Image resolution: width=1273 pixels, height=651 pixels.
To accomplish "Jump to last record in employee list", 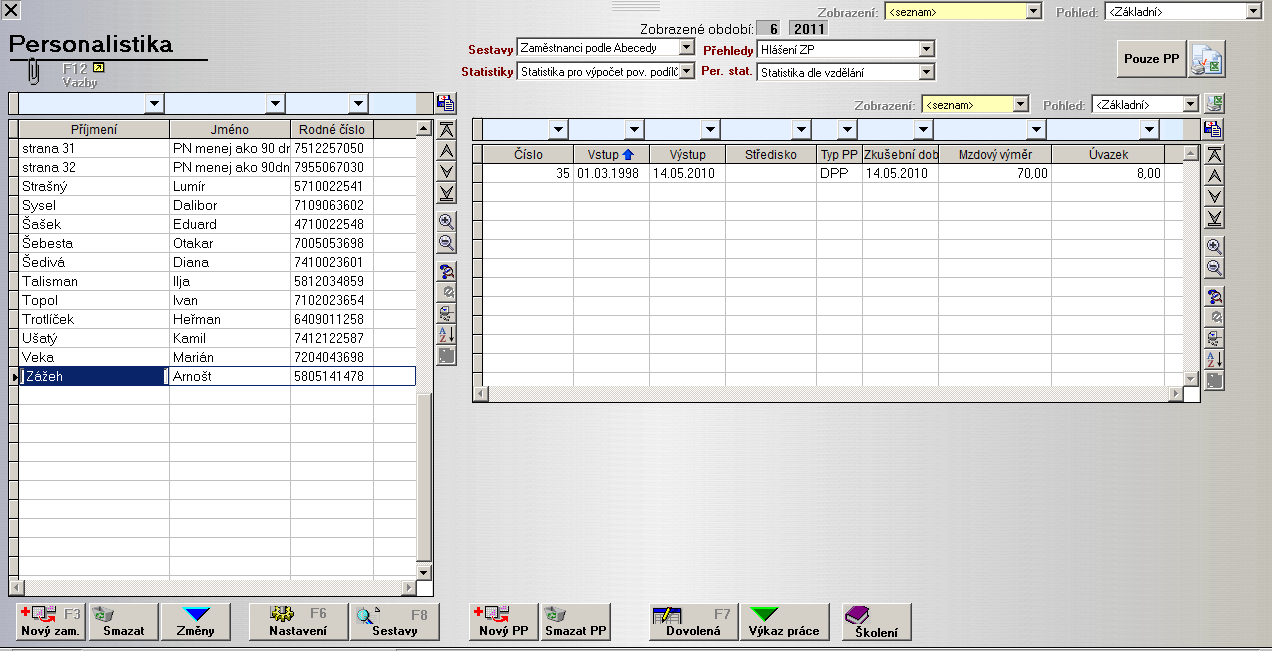I will click(446, 193).
